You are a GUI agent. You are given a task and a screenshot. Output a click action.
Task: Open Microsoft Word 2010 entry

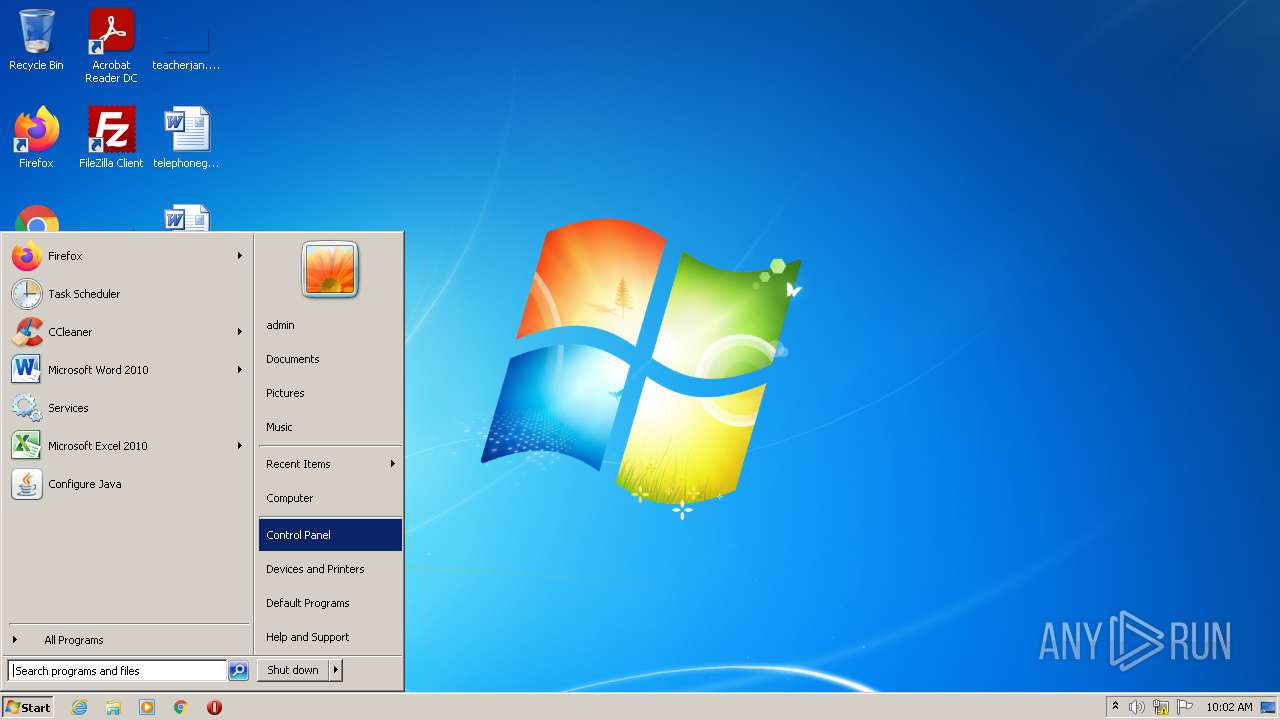[x=127, y=370]
